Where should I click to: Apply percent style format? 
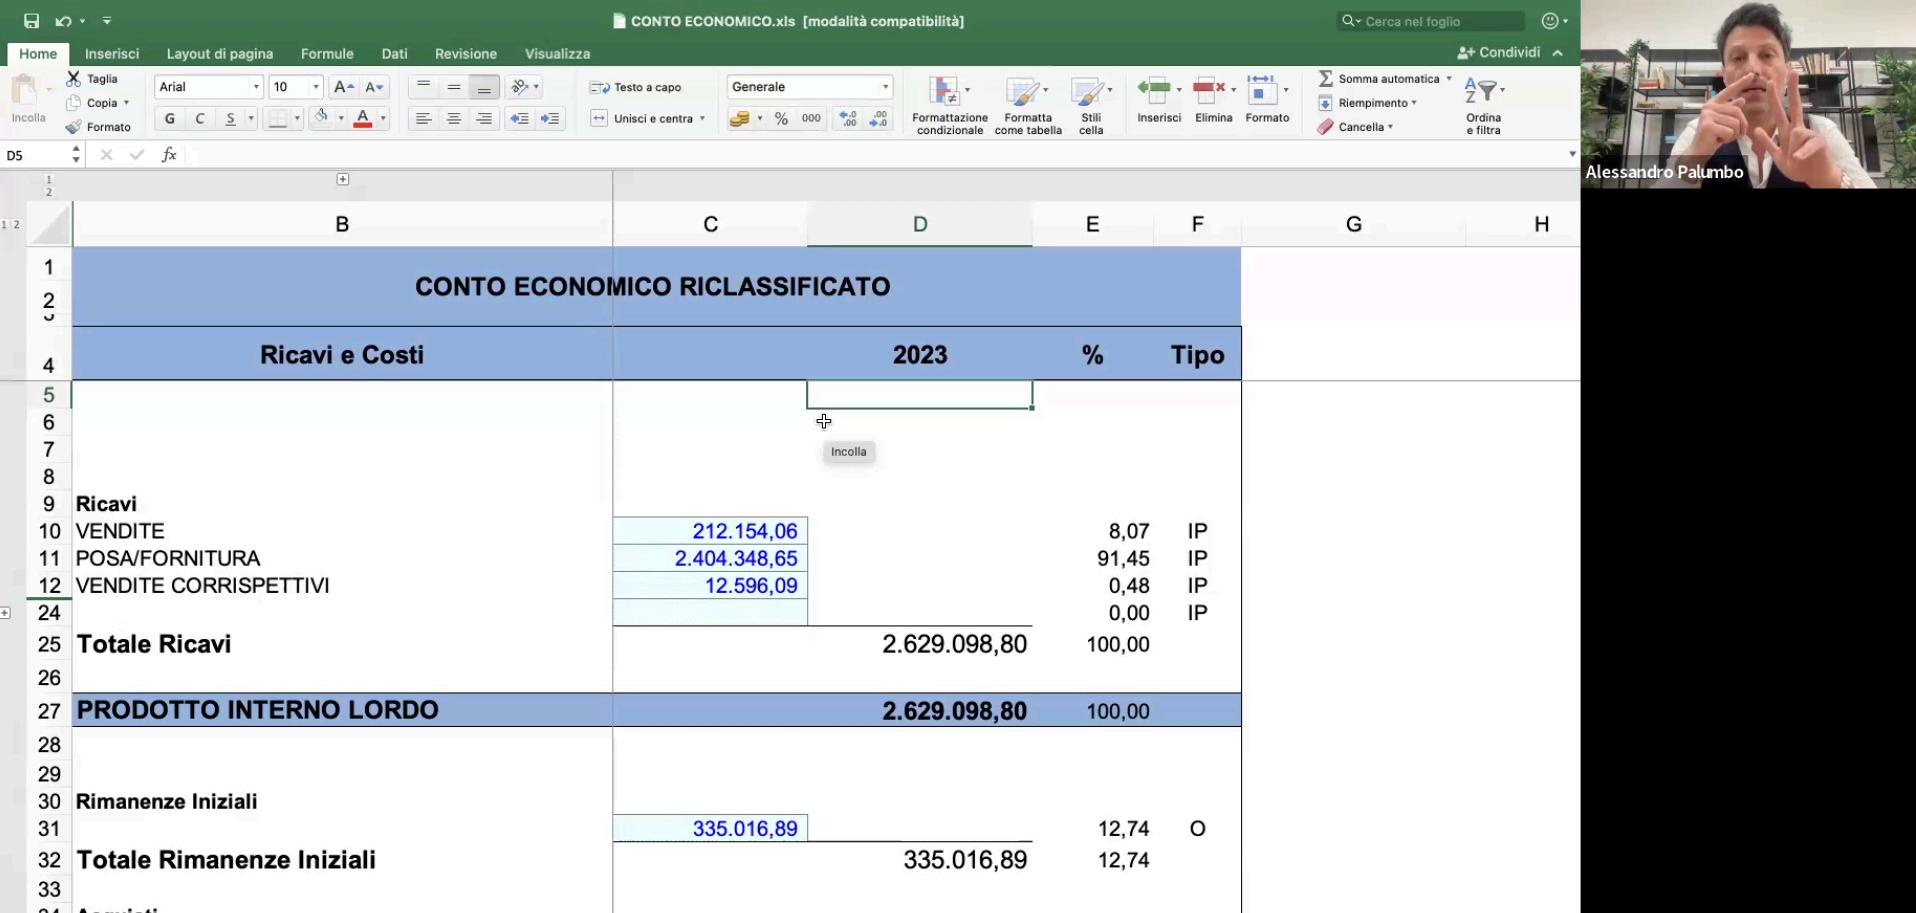tap(781, 119)
